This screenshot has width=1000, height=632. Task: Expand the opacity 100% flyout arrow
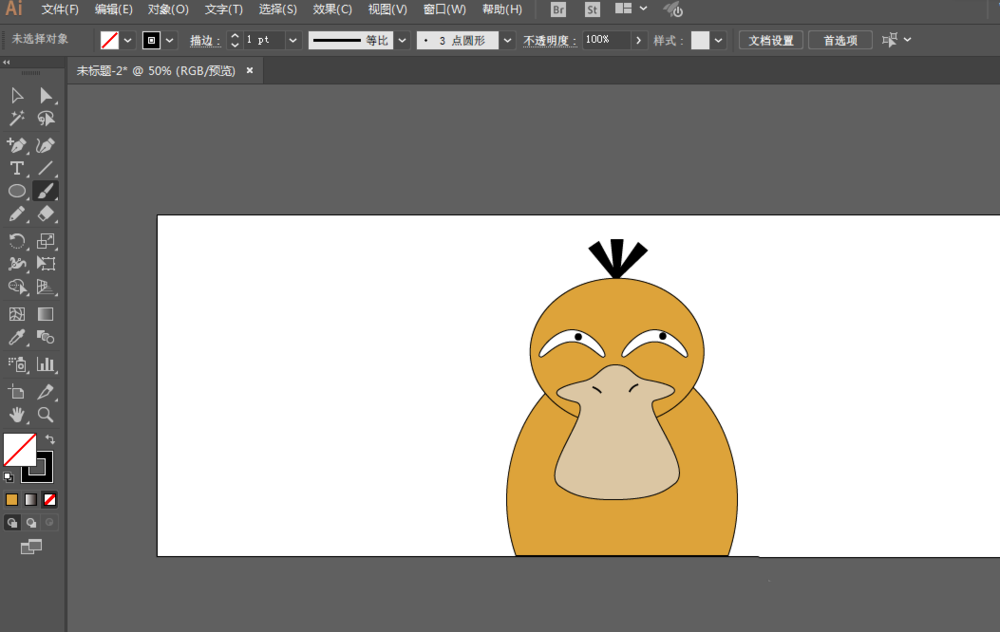[x=638, y=40]
